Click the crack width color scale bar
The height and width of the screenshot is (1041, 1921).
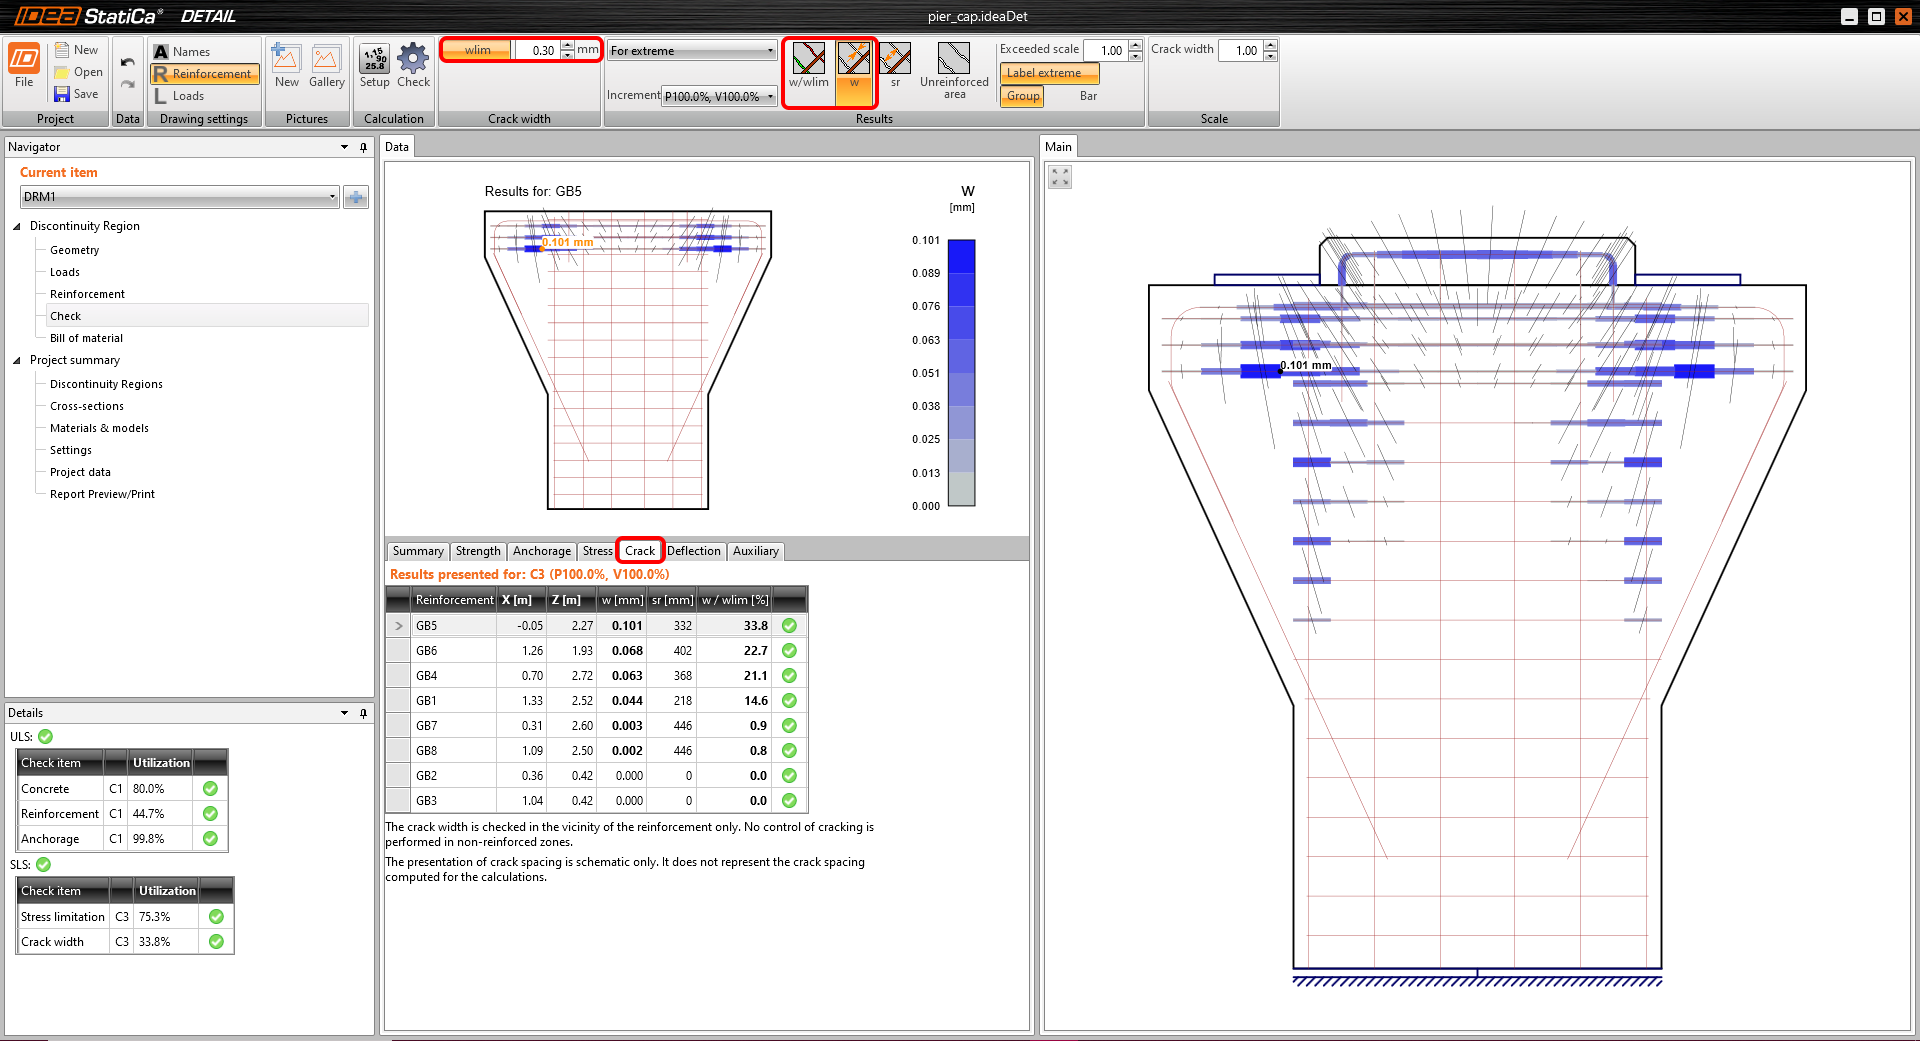pyautogui.click(x=960, y=372)
